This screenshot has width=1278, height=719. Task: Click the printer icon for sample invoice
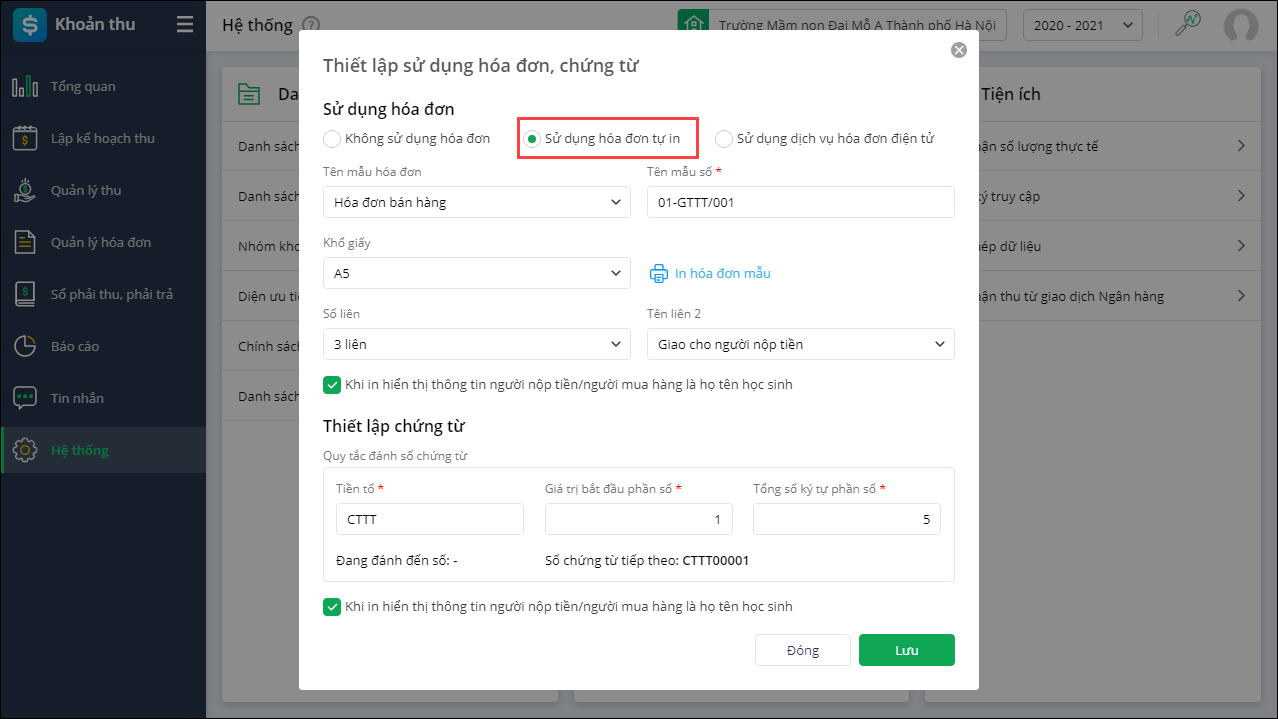658,273
